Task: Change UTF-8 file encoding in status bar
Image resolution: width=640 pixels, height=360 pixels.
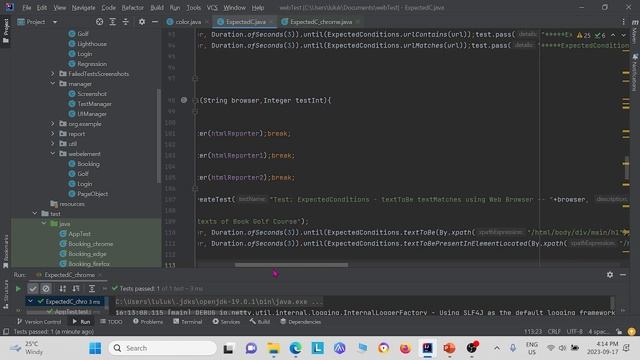Action: [575, 331]
